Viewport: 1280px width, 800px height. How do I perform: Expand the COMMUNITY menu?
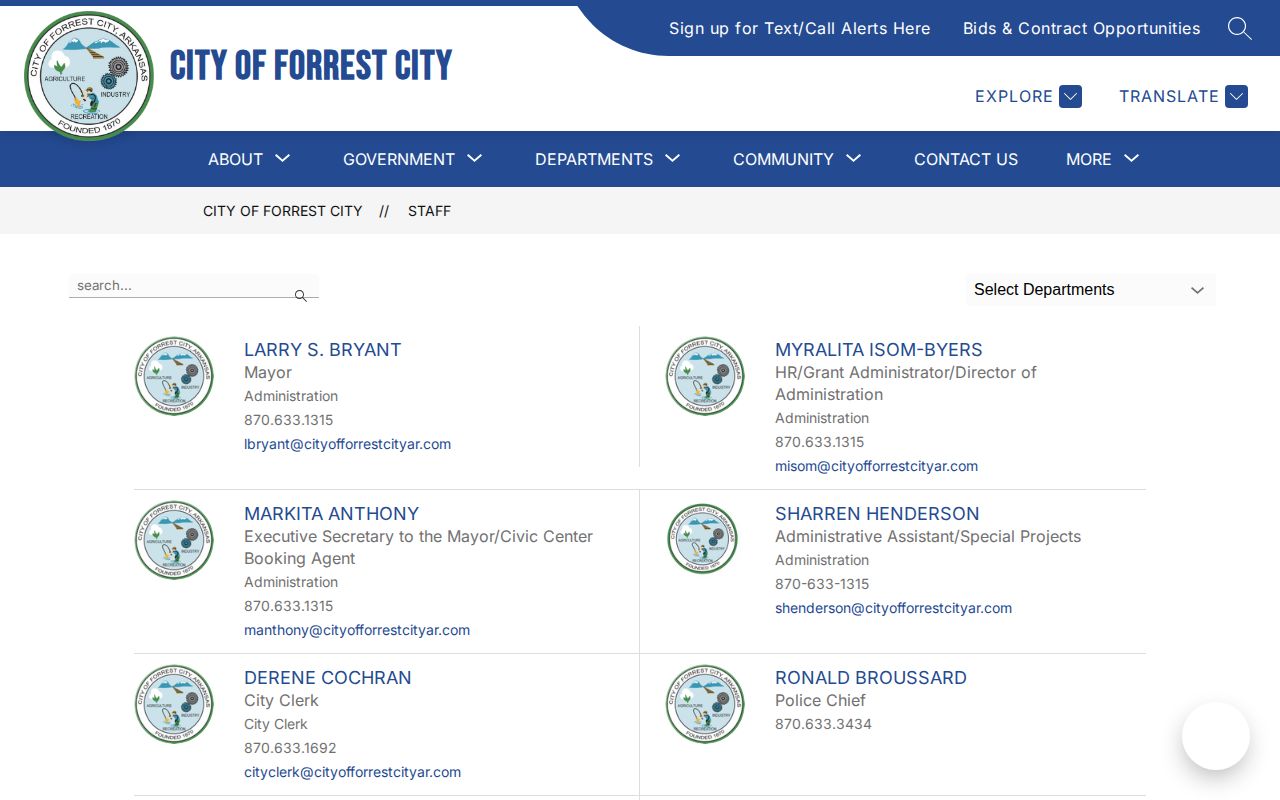[797, 159]
